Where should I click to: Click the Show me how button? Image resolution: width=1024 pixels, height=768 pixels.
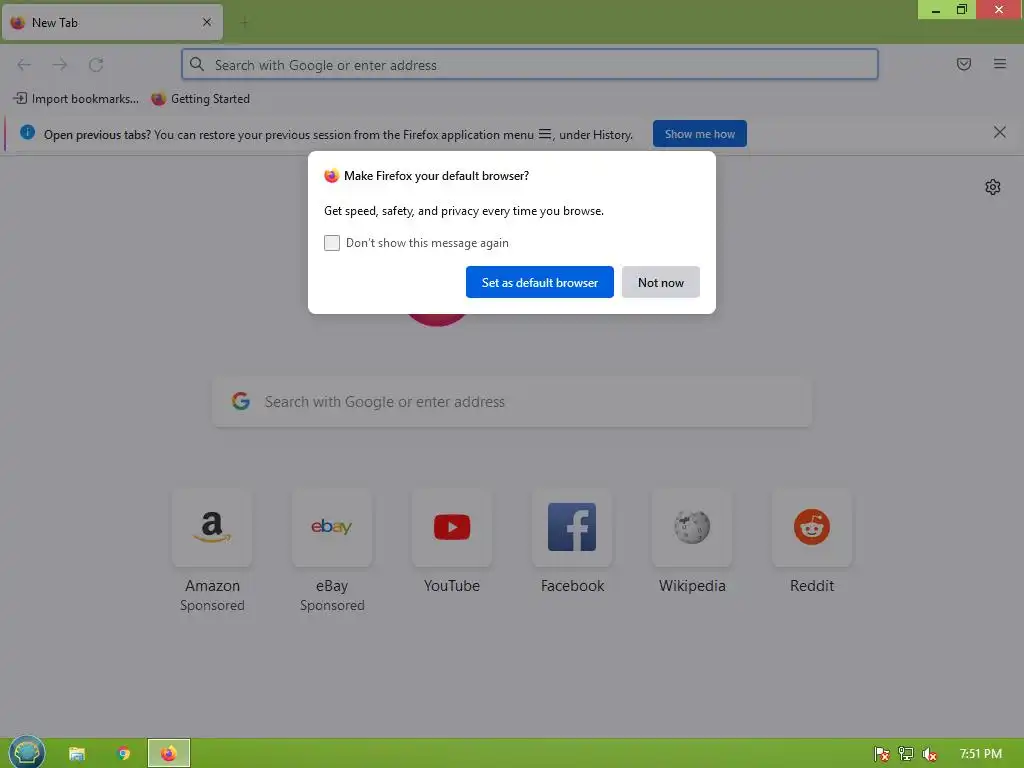699,134
